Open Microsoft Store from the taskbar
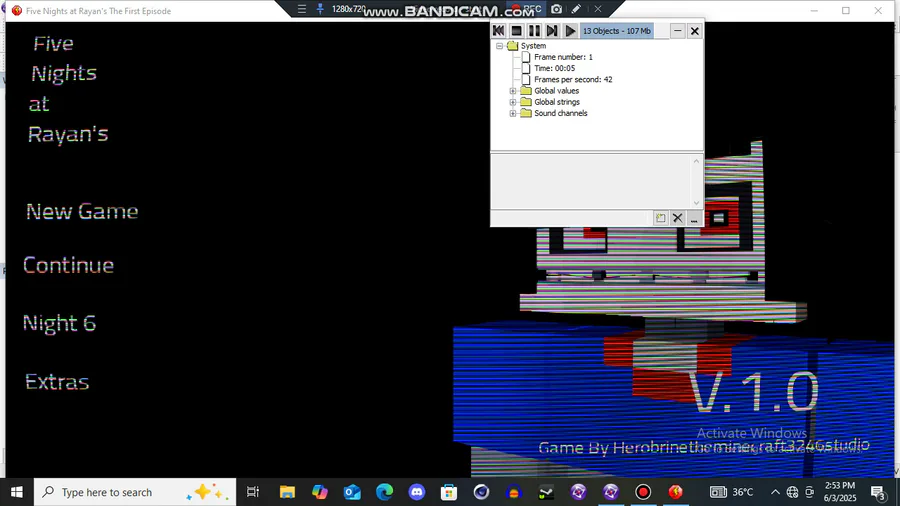 click(449, 492)
